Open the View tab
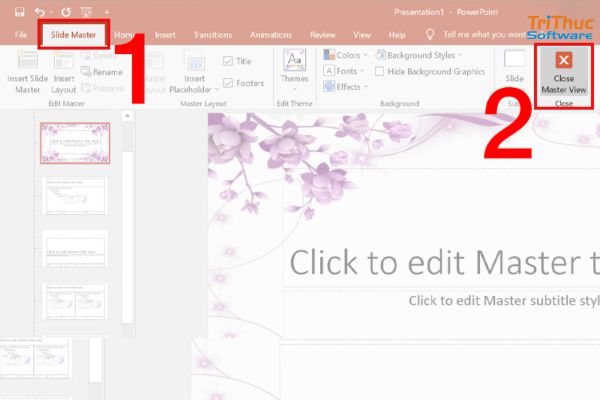The width and height of the screenshot is (600, 400). pyautogui.click(x=362, y=35)
